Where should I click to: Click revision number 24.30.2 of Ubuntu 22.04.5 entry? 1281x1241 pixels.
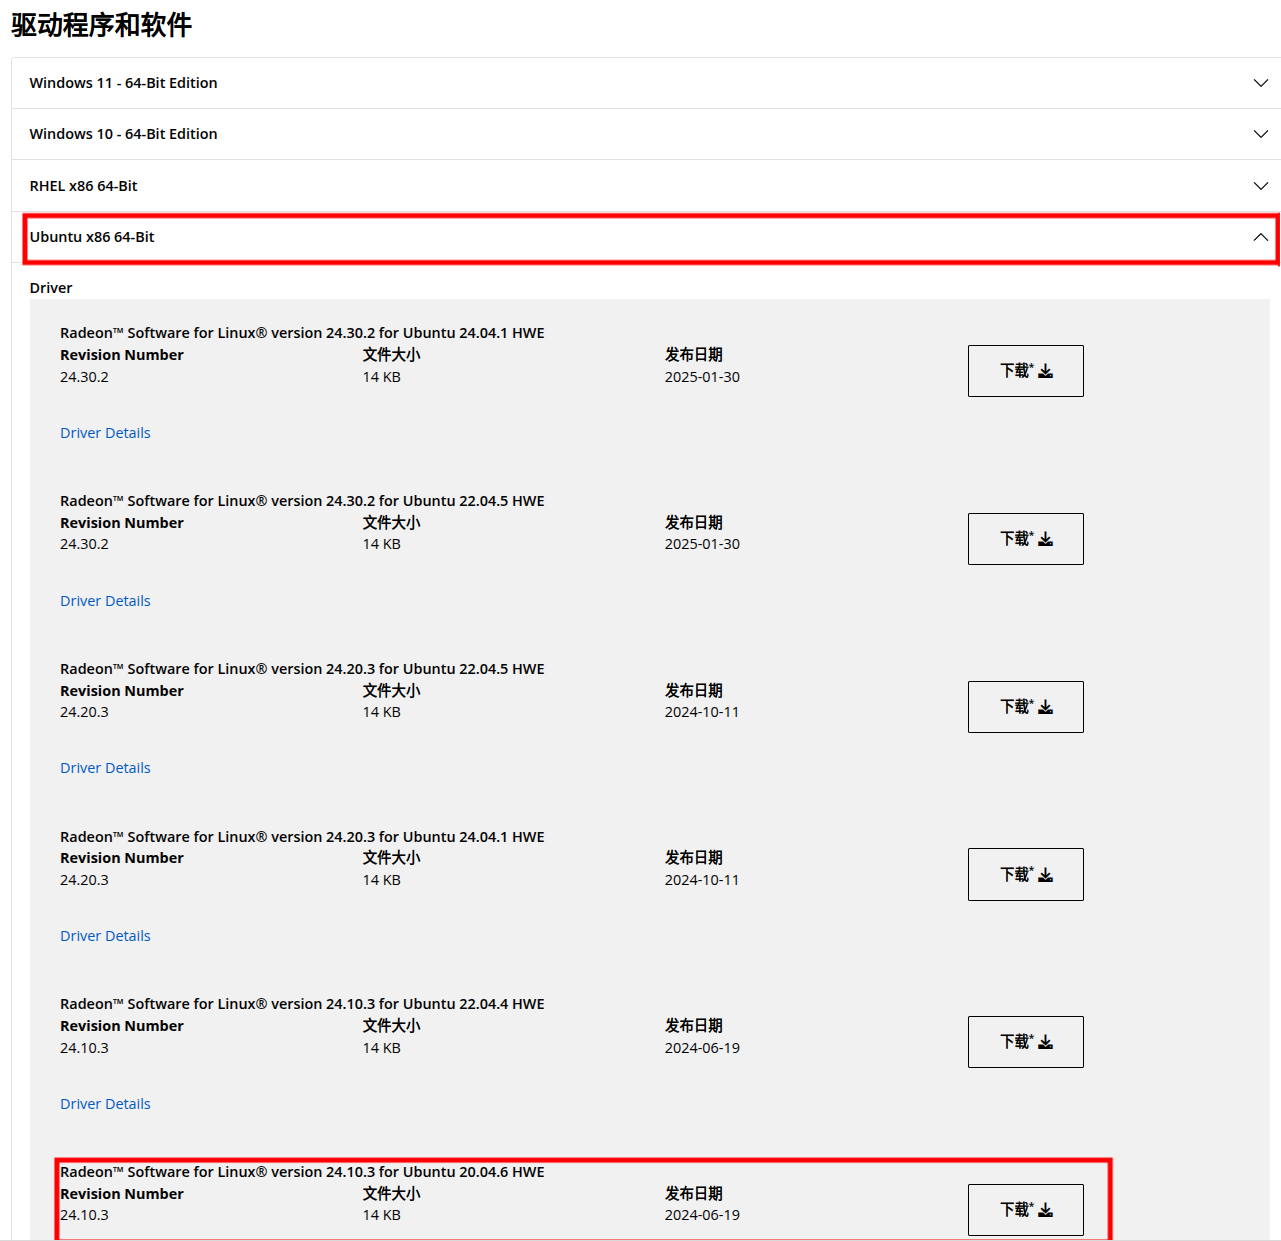click(x=84, y=544)
